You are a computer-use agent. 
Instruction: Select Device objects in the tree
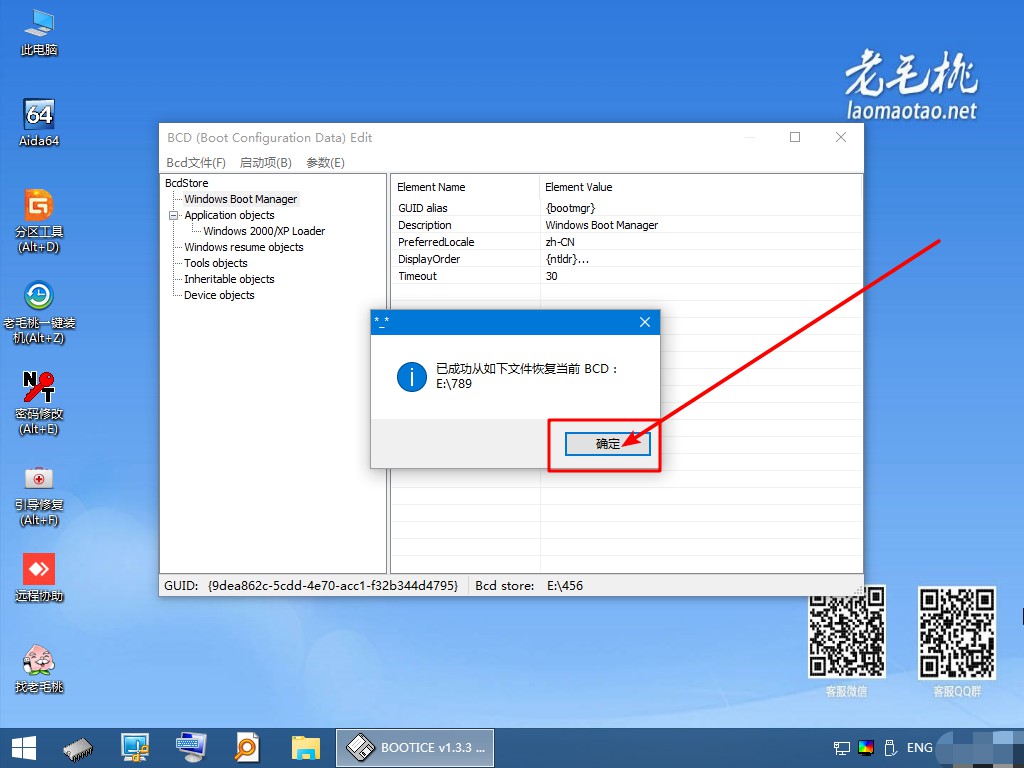tap(219, 295)
